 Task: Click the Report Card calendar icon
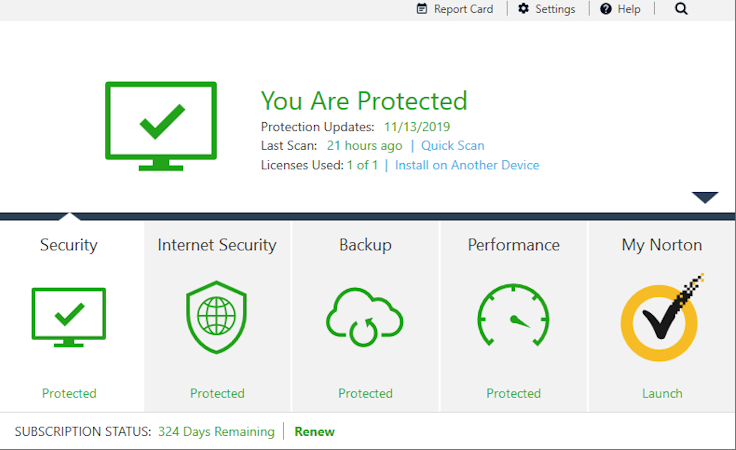pyautogui.click(x=422, y=9)
